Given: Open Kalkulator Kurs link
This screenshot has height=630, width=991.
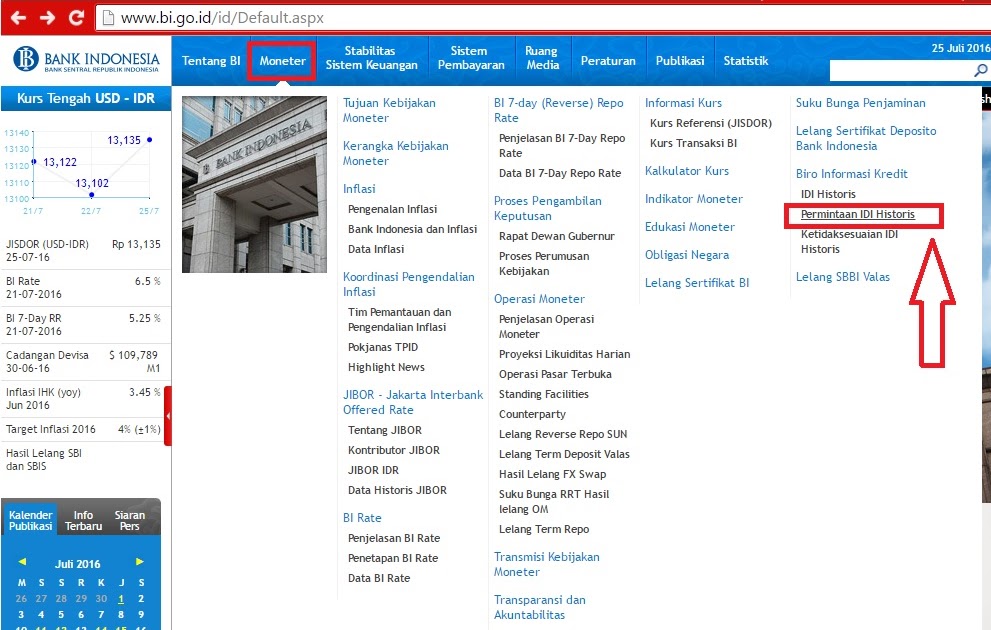Looking at the screenshot, I should (x=687, y=171).
